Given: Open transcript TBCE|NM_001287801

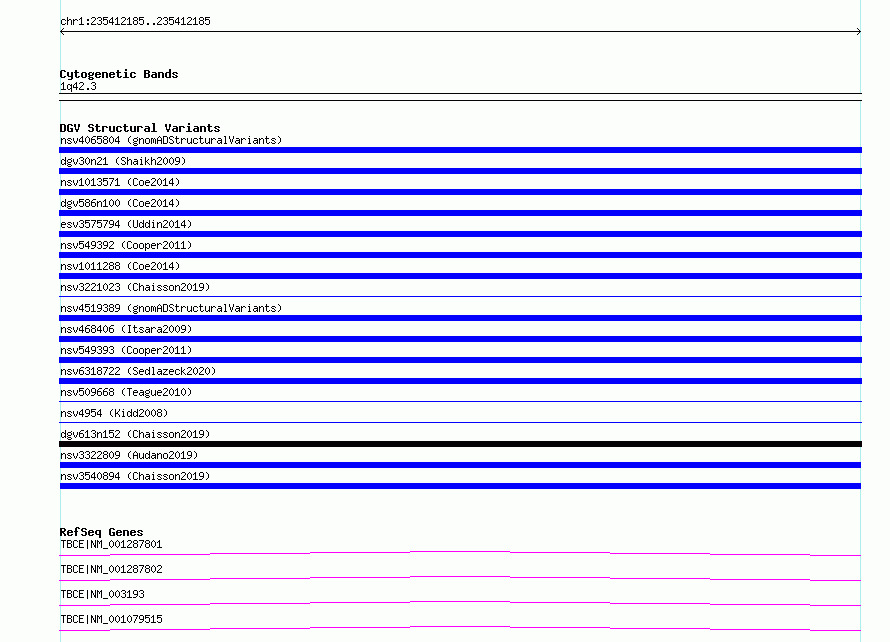Looking at the screenshot, I should tap(111, 544).
